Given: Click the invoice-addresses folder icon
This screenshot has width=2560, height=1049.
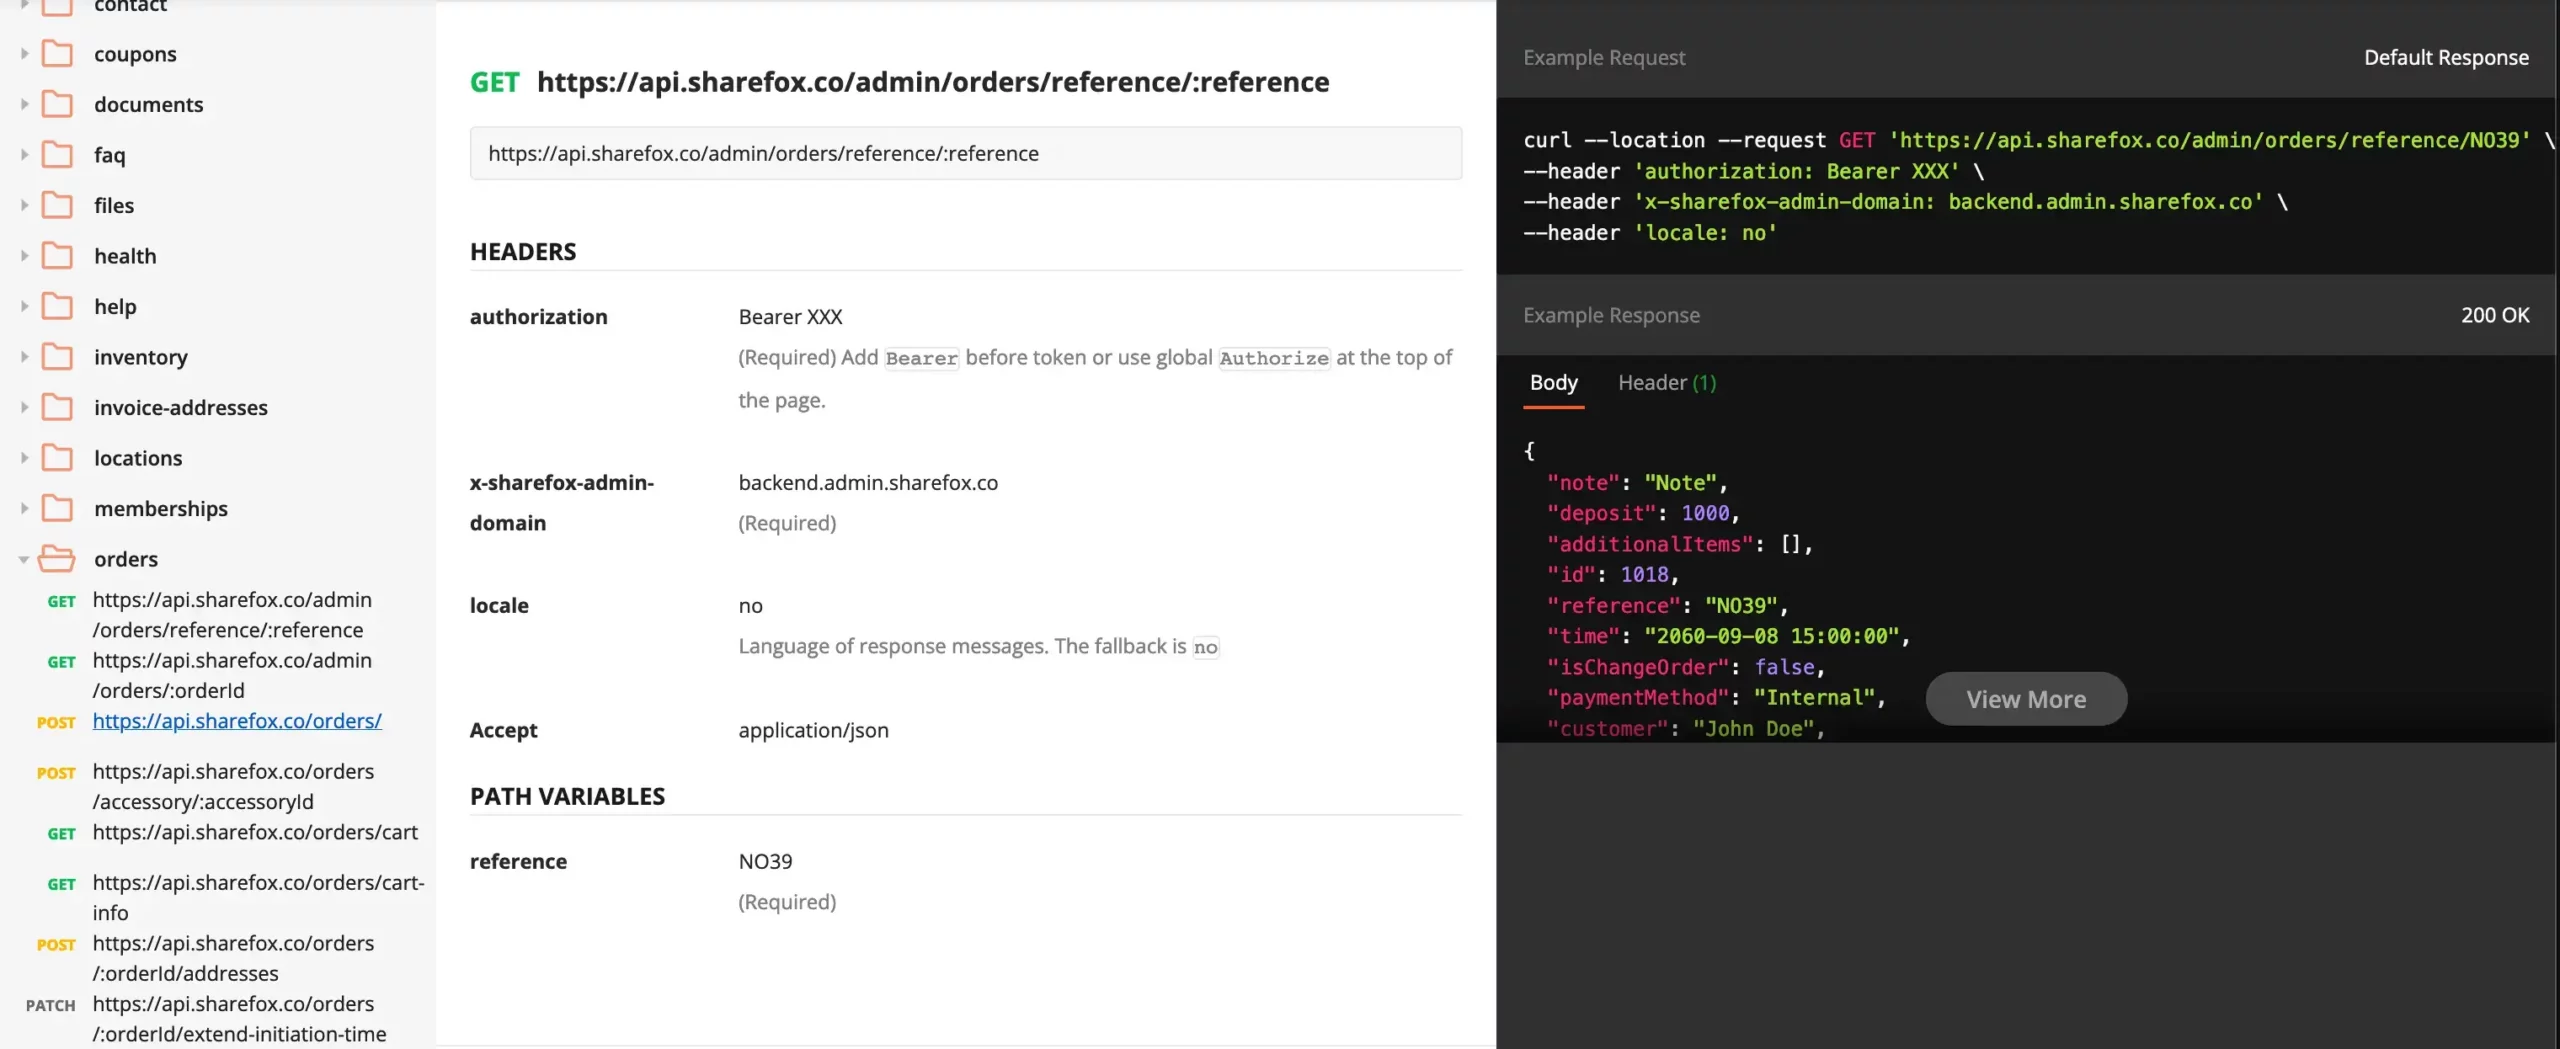Looking at the screenshot, I should pyautogui.click(x=57, y=407).
